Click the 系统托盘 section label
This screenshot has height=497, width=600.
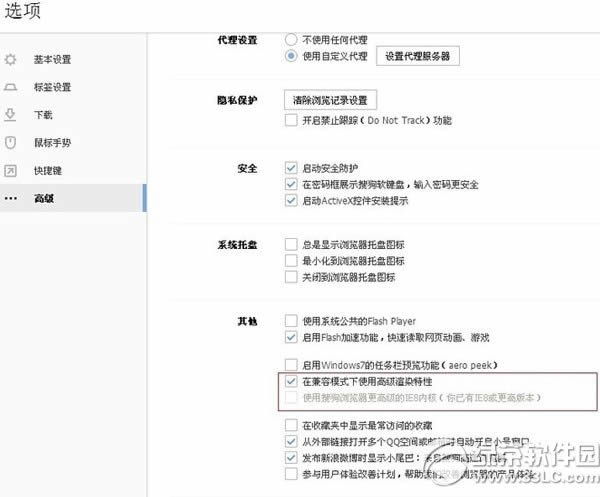(237, 245)
